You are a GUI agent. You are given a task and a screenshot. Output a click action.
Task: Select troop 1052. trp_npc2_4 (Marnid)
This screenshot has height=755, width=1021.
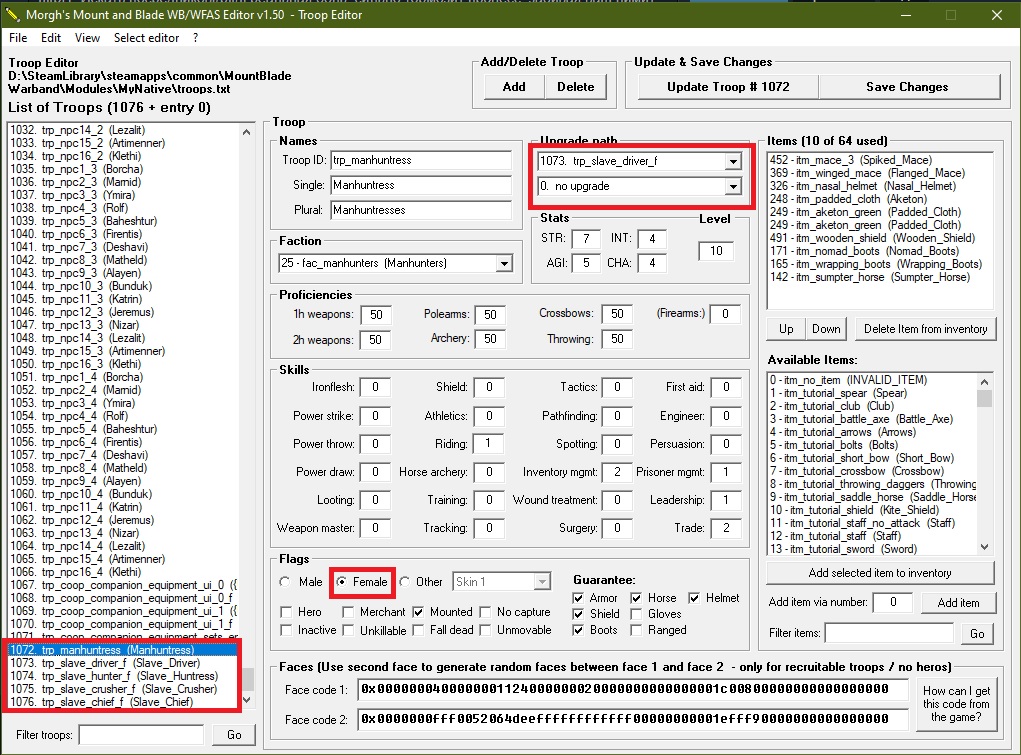pyautogui.click(x=124, y=390)
